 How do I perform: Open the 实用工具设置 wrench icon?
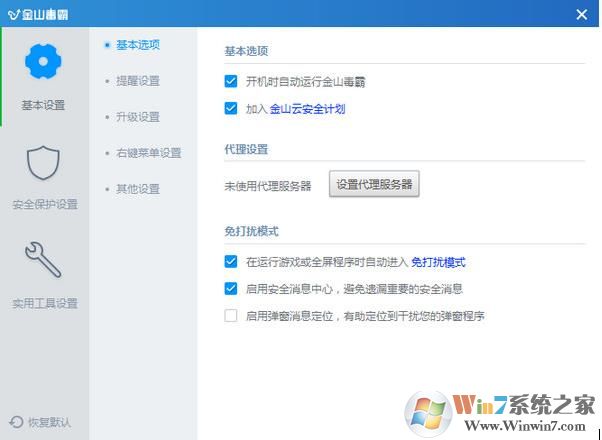tap(43, 260)
